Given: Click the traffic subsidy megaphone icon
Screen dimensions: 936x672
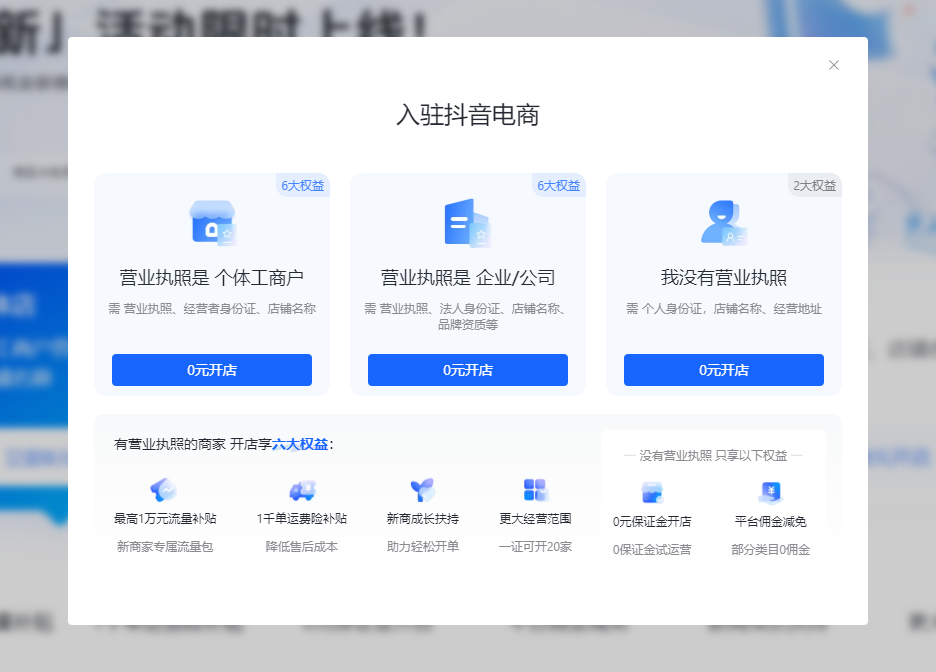Looking at the screenshot, I should 164,490.
